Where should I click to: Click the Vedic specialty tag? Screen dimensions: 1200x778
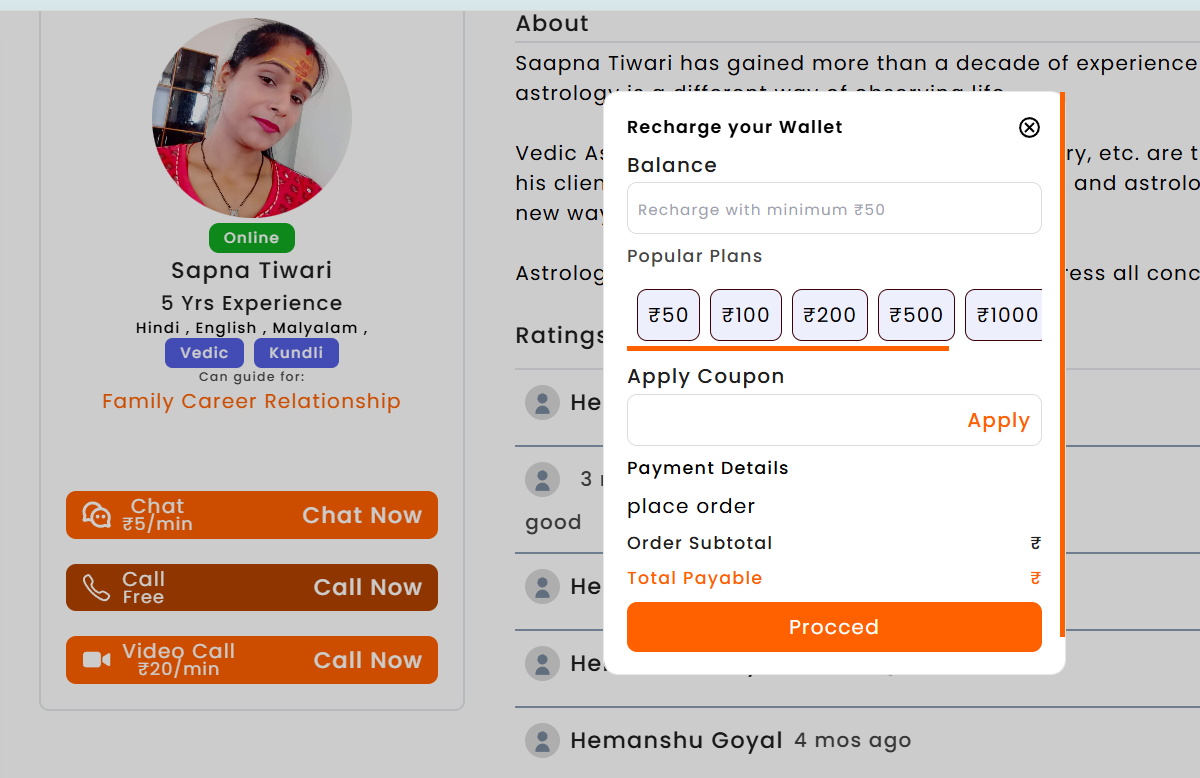tap(204, 353)
